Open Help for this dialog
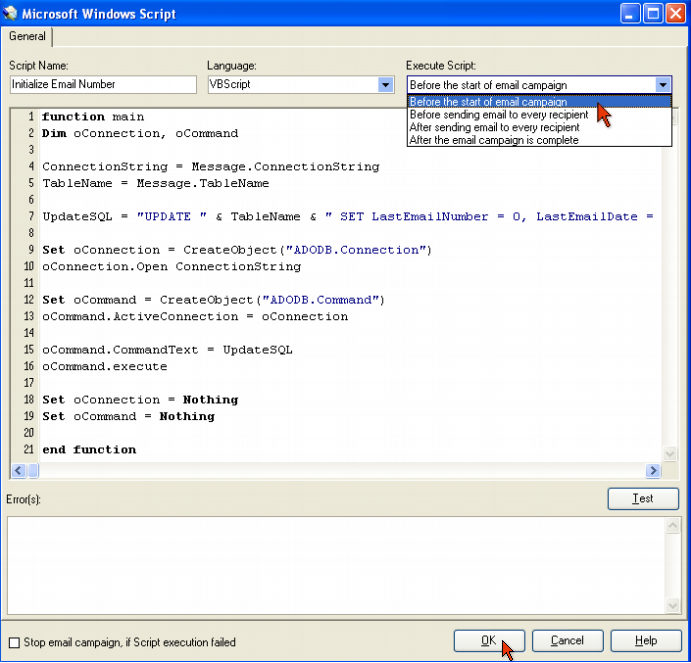The width and height of the screenshot is (691, 663). pos(646,641)
